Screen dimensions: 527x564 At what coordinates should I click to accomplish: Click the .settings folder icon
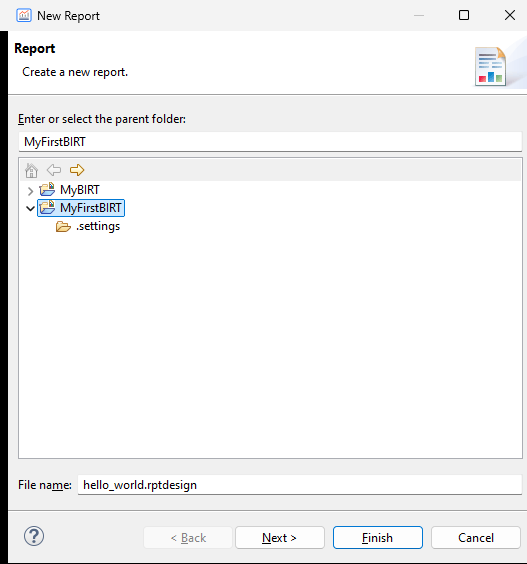[63, 227]
